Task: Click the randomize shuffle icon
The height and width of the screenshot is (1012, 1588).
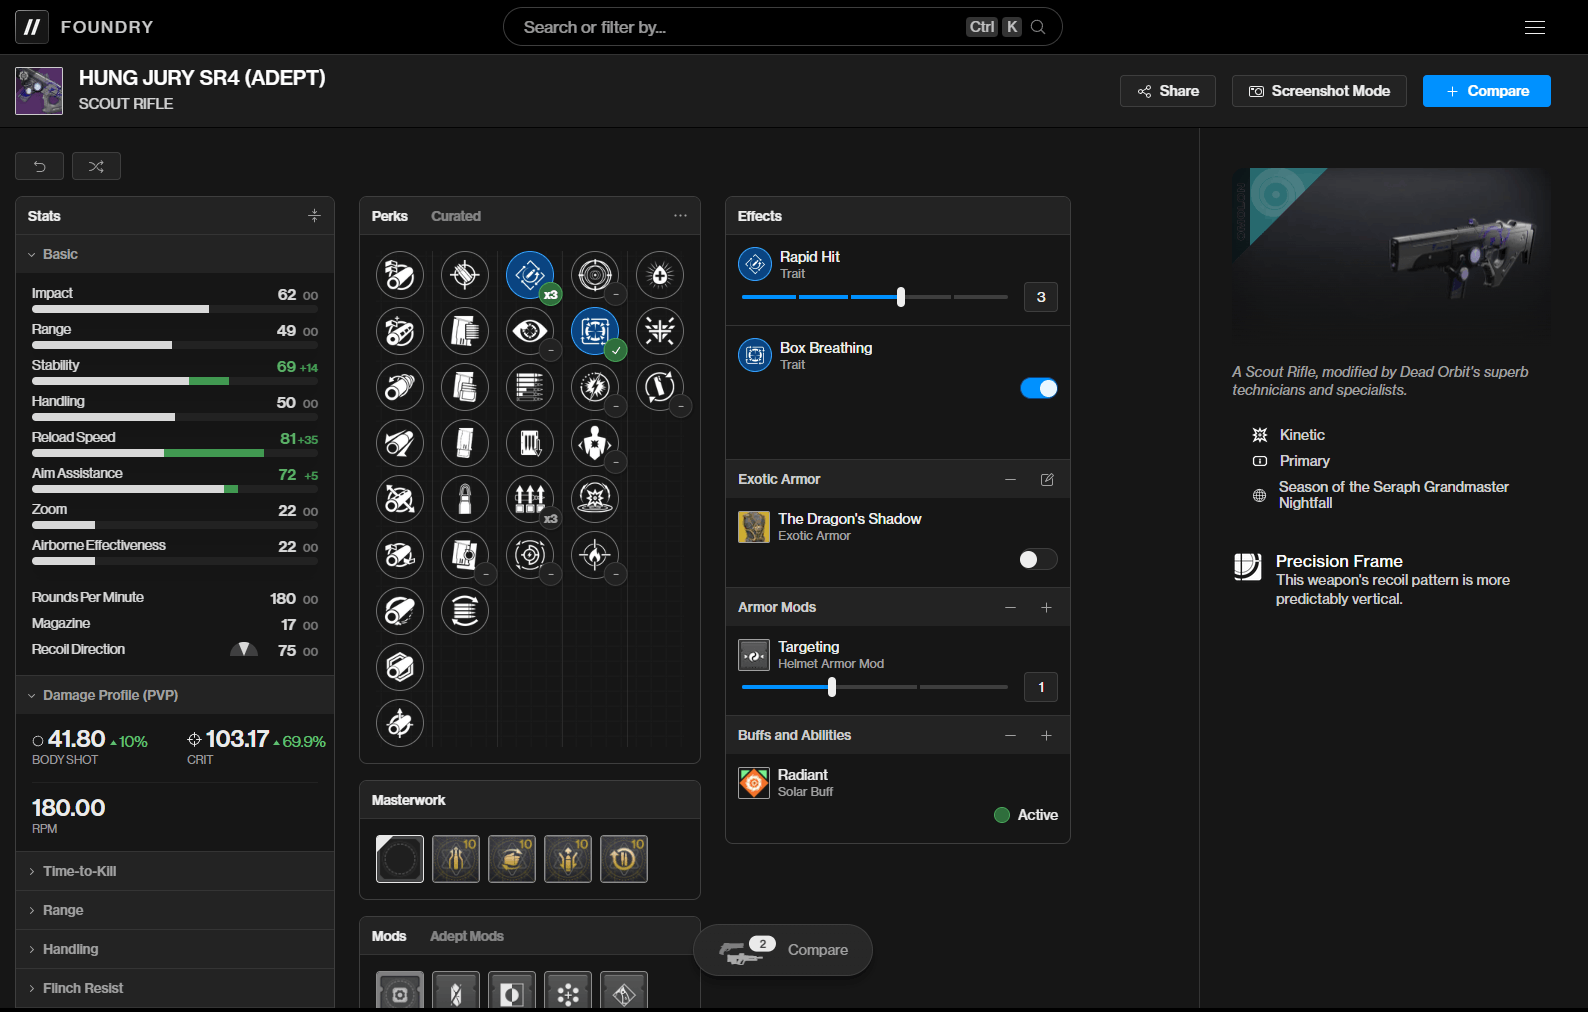Action: point(96,166)
